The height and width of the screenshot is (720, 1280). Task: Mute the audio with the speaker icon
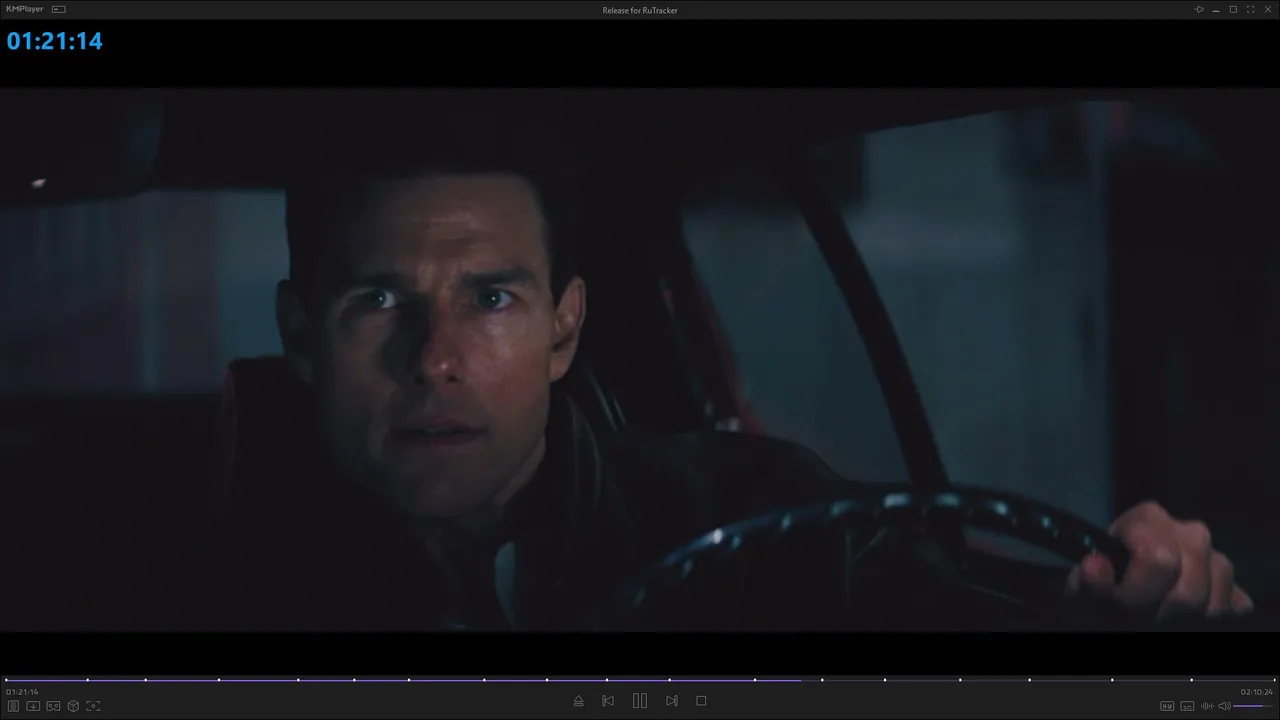(x=1224, y=706)
